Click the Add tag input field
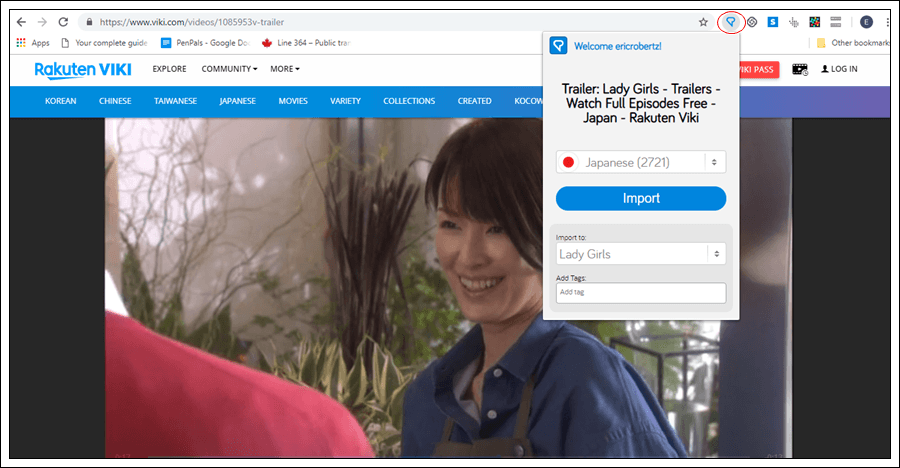This screenshot has width=900, height=468. point(641,293)
